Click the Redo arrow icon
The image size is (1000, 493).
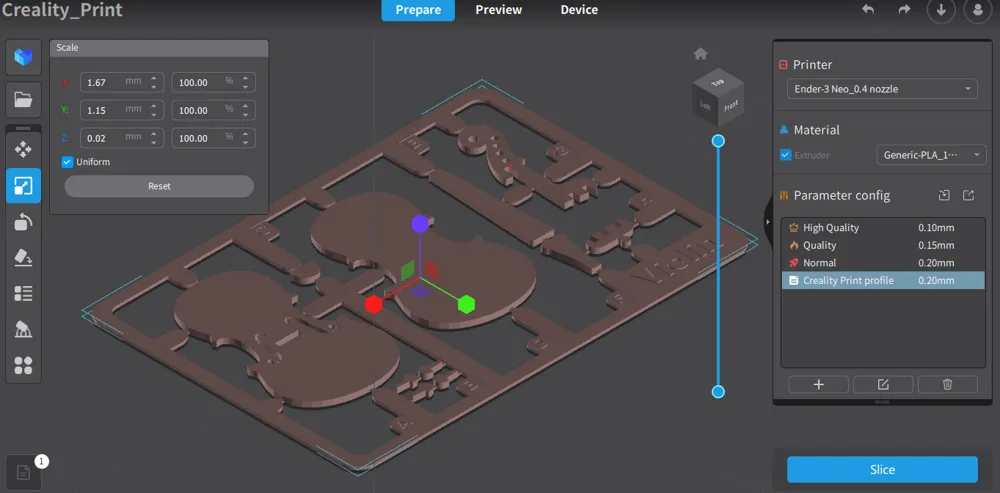pos(904,10)
